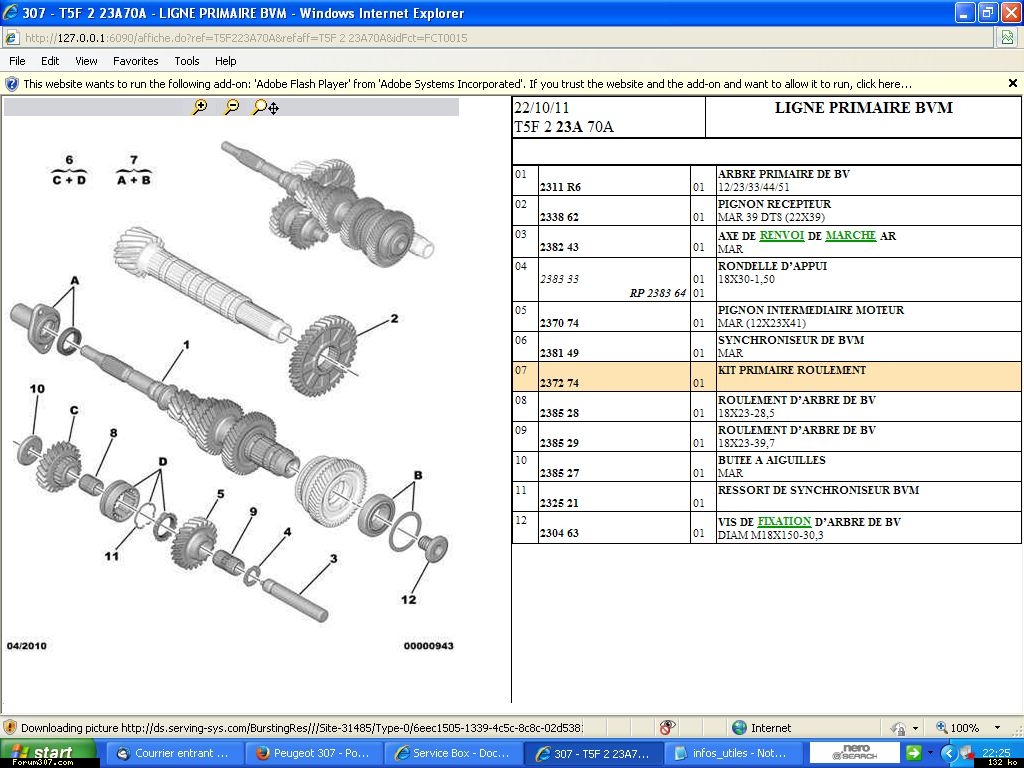Click the status bar security shield icon
Viewport: 1024px width, 768px height.
[x=10, y=728]
